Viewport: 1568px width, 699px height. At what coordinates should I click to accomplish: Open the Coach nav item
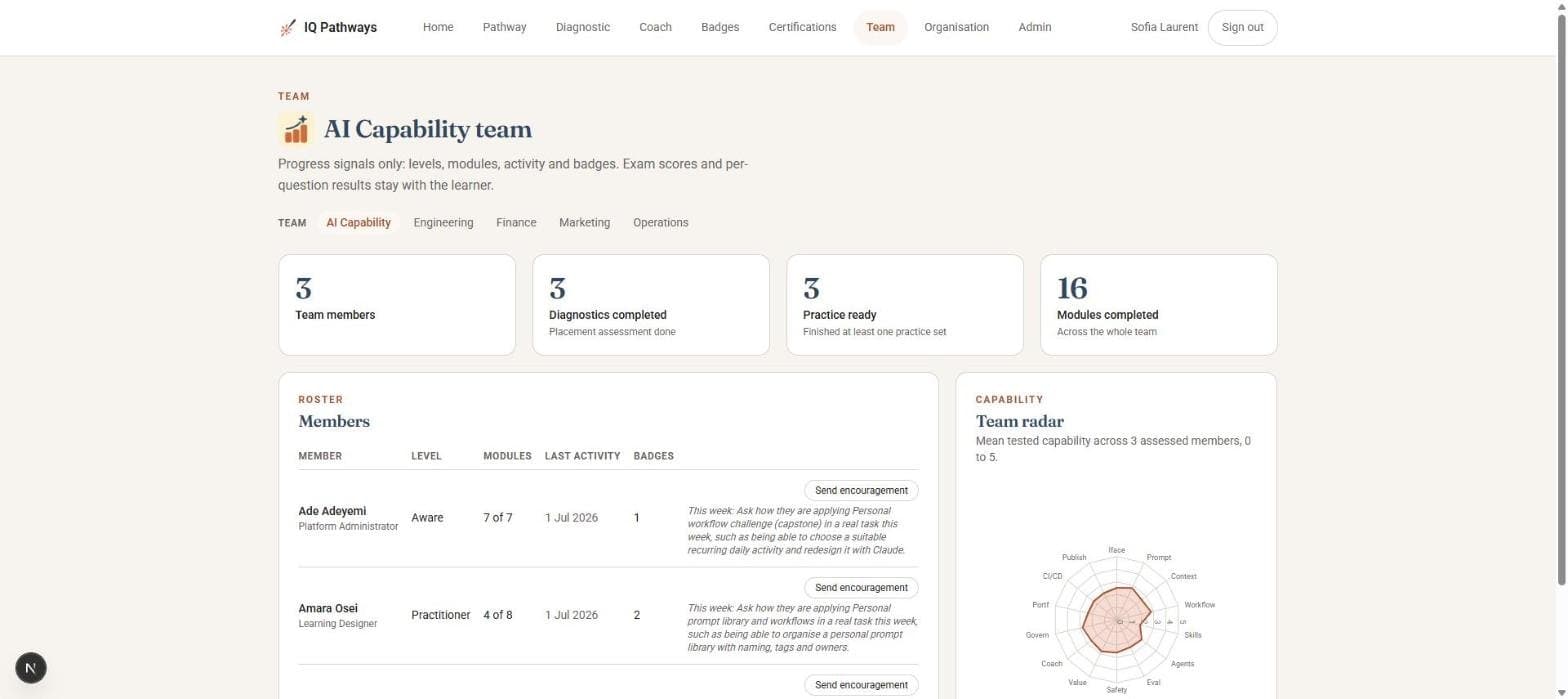655,27
